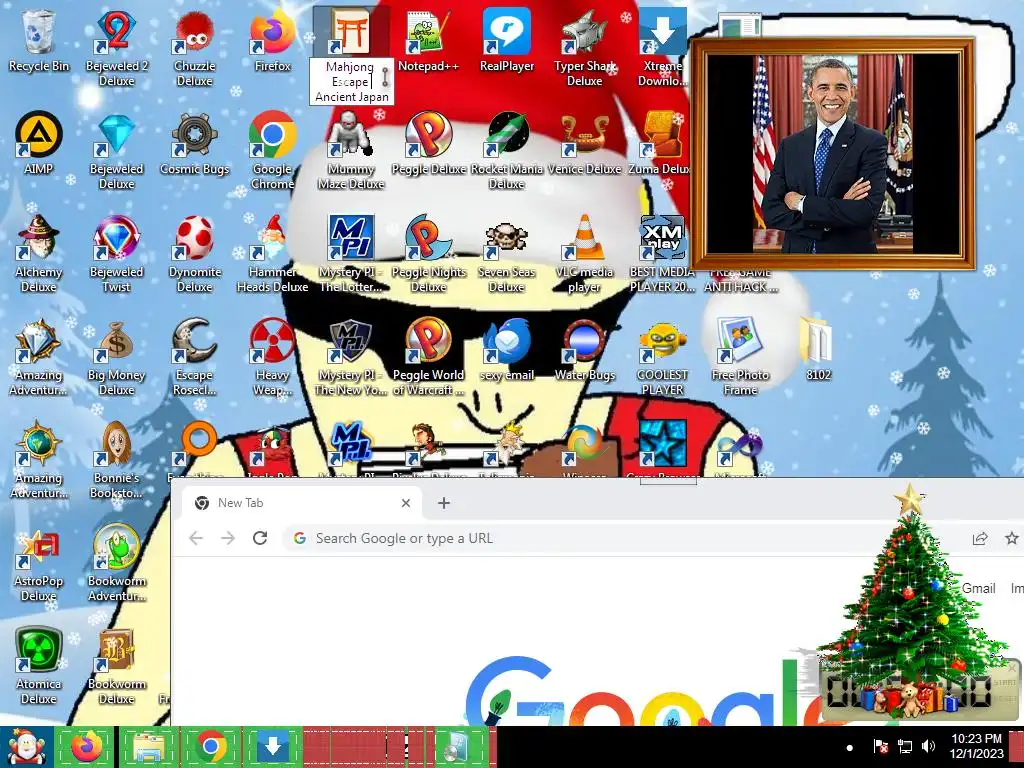1024x768 pixels.
Task: Launch RealPlayer desktop shortcut
Action: (x=507, y=40)
